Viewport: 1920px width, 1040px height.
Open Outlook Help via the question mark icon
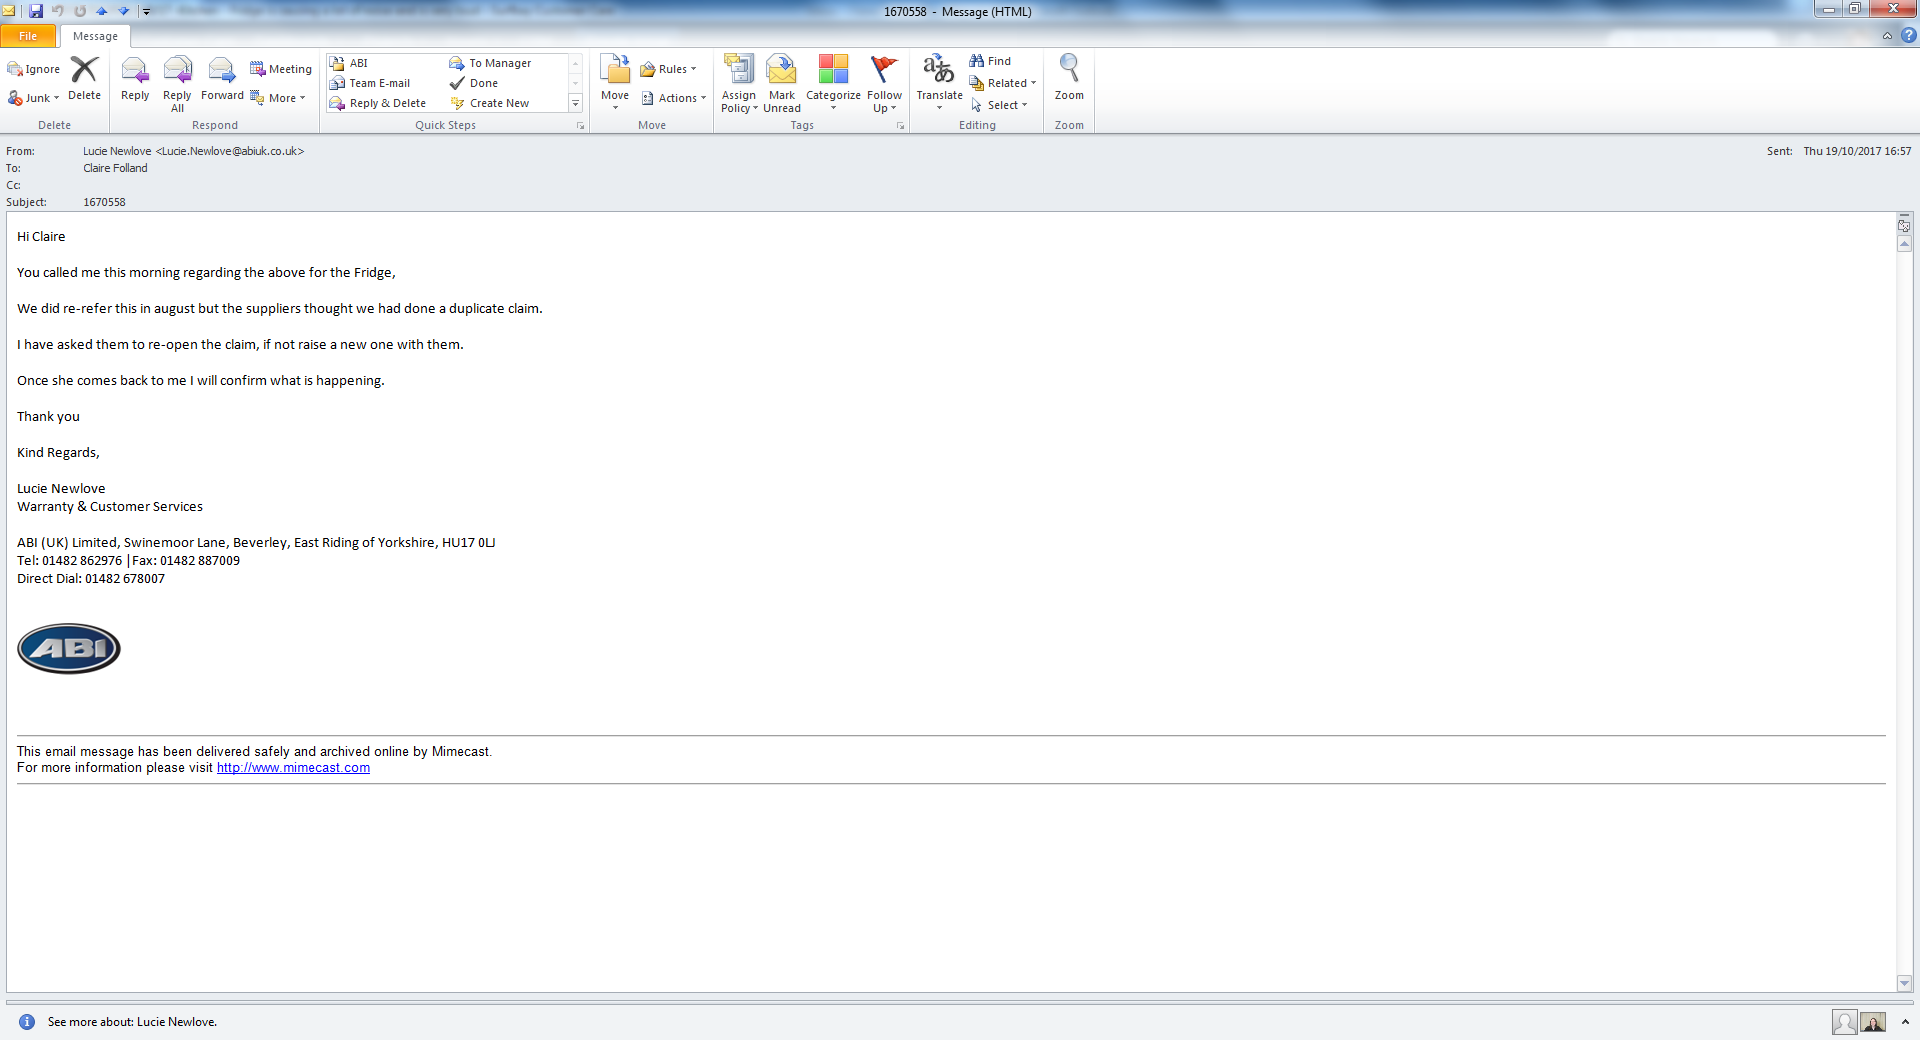click(1908, 36)
